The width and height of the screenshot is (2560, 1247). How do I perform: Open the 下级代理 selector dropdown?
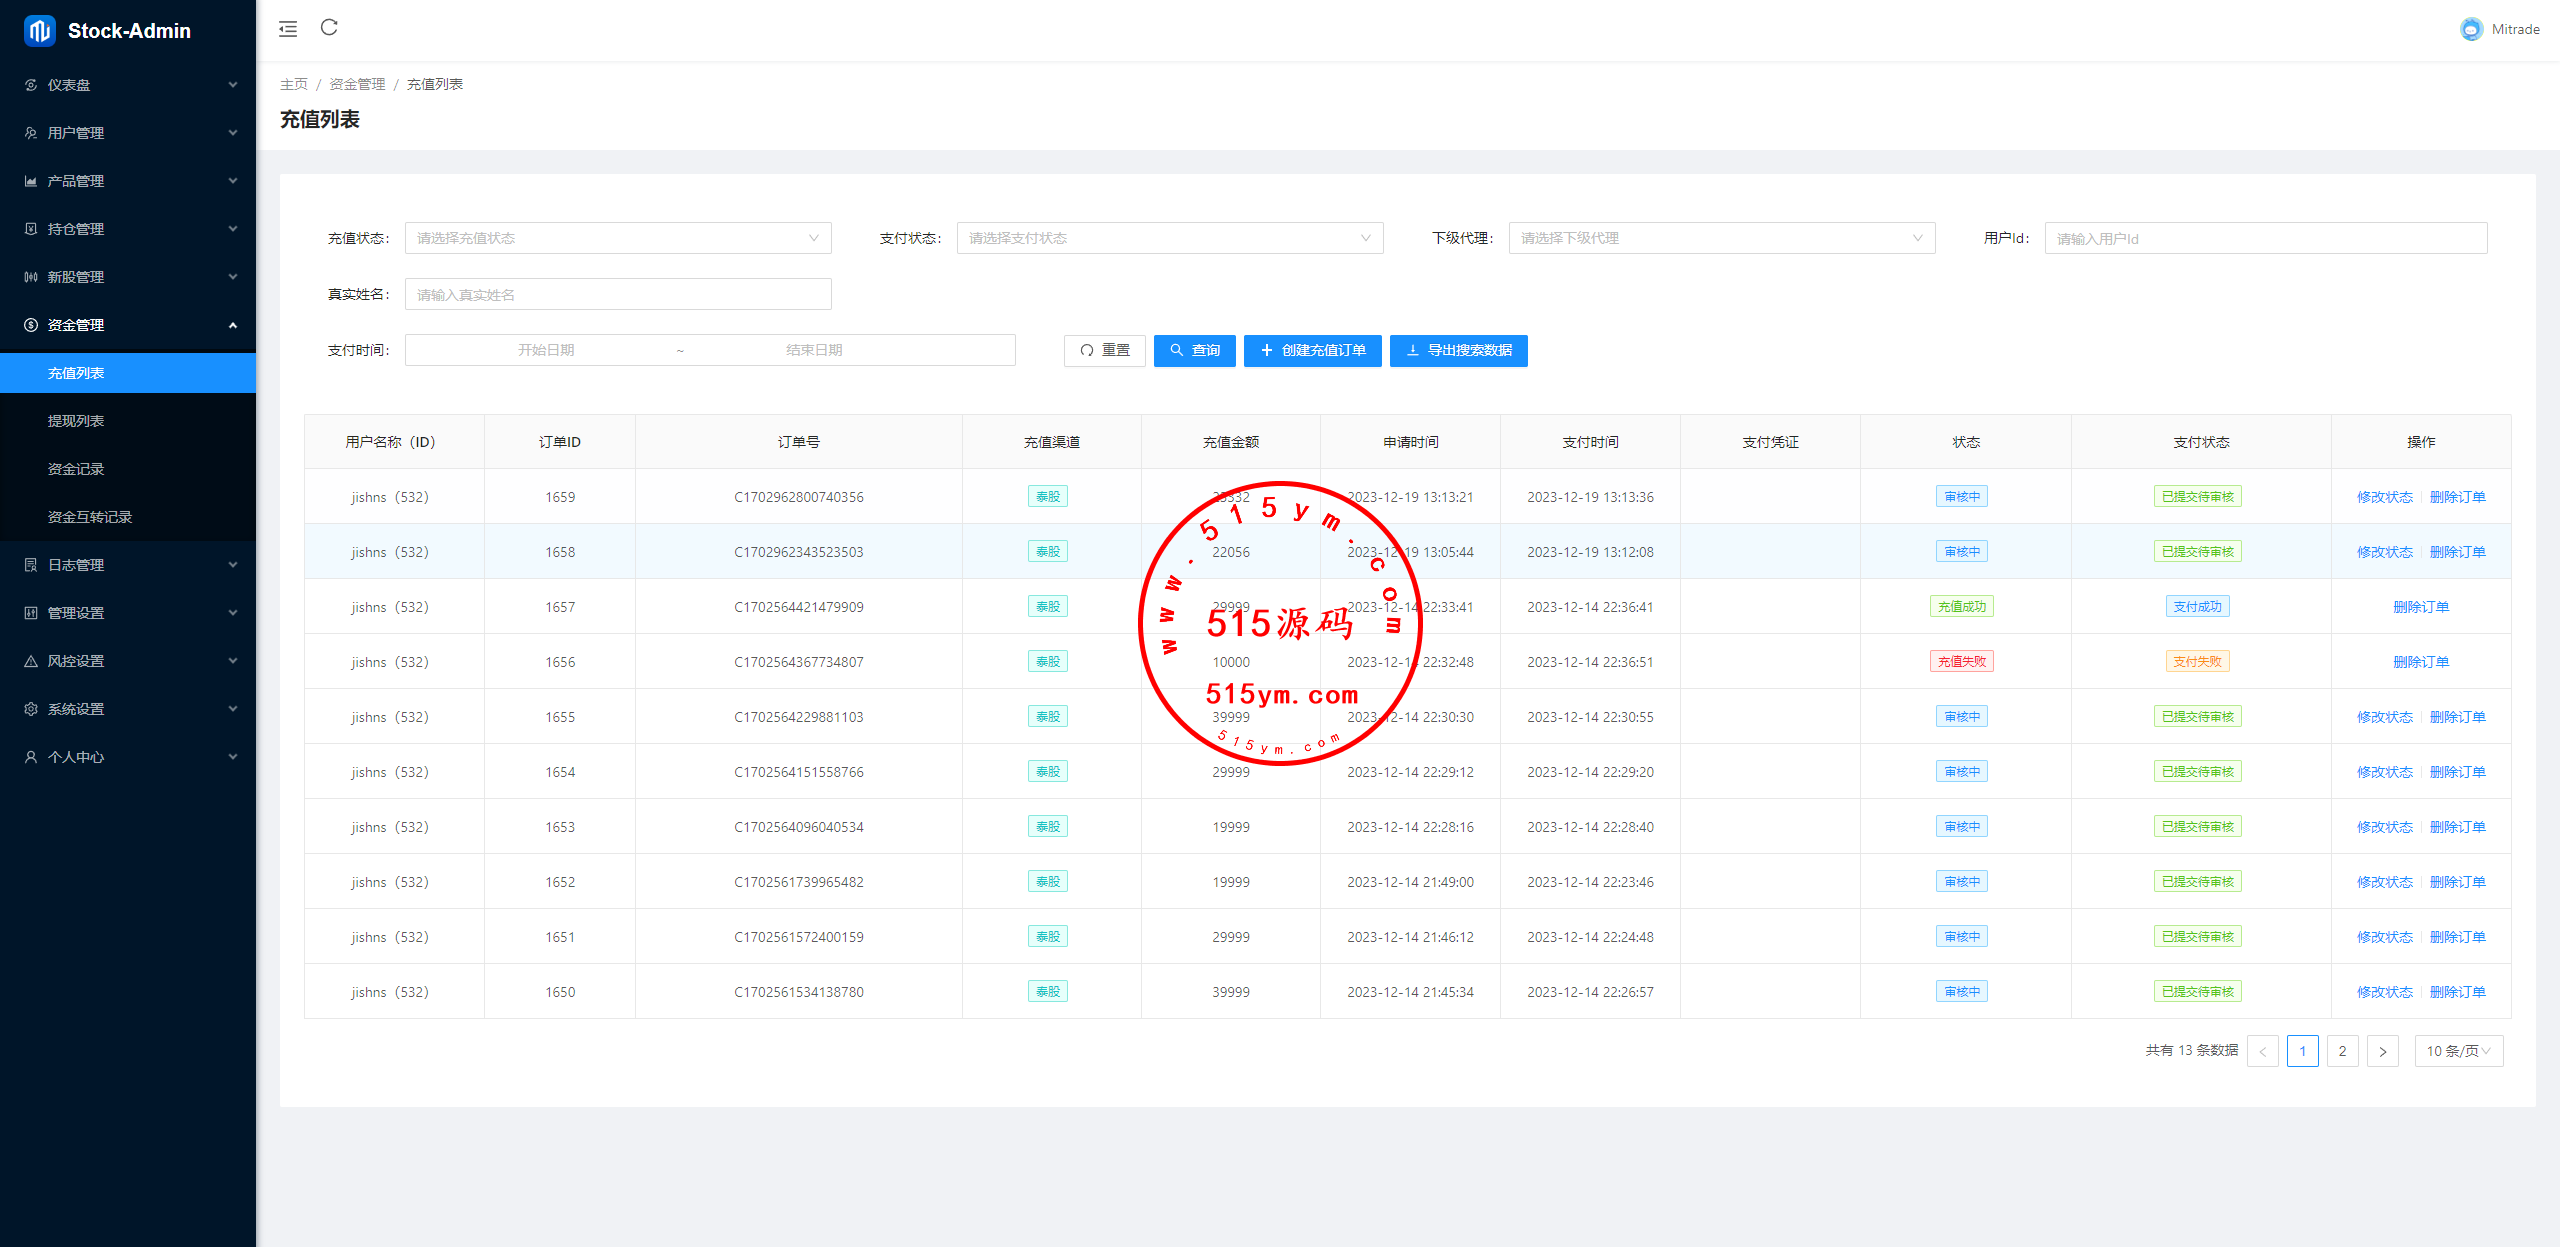tap(1721, 238)
